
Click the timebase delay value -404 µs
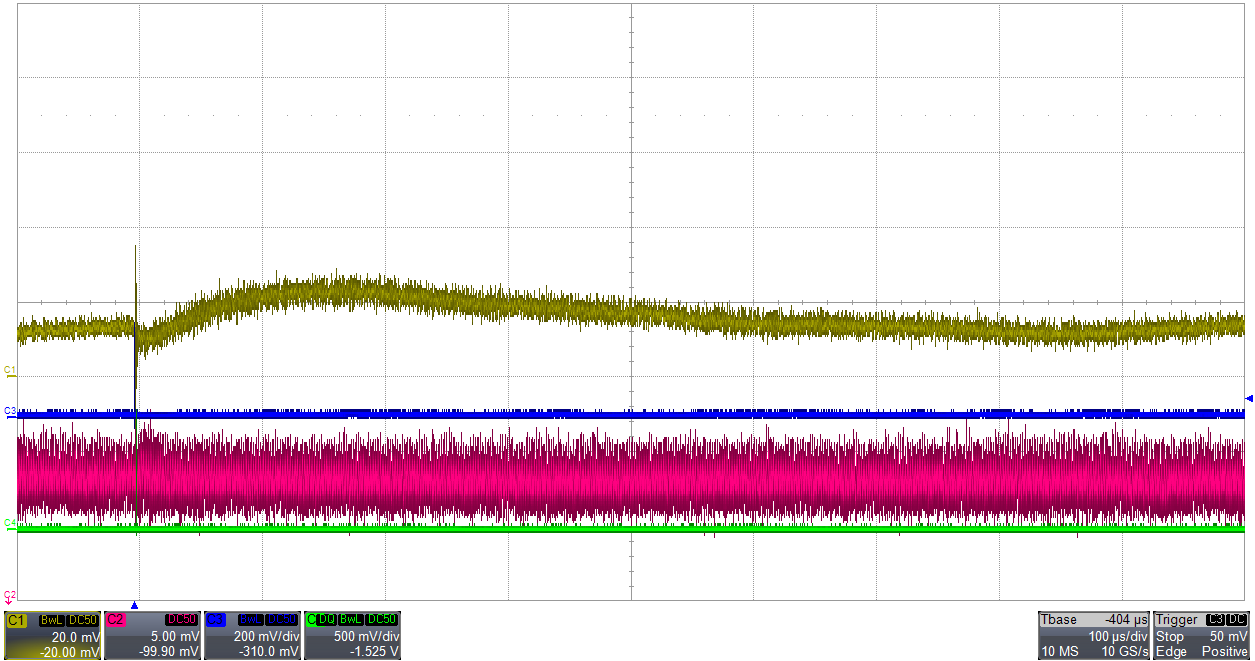(x=1126, y=619)
